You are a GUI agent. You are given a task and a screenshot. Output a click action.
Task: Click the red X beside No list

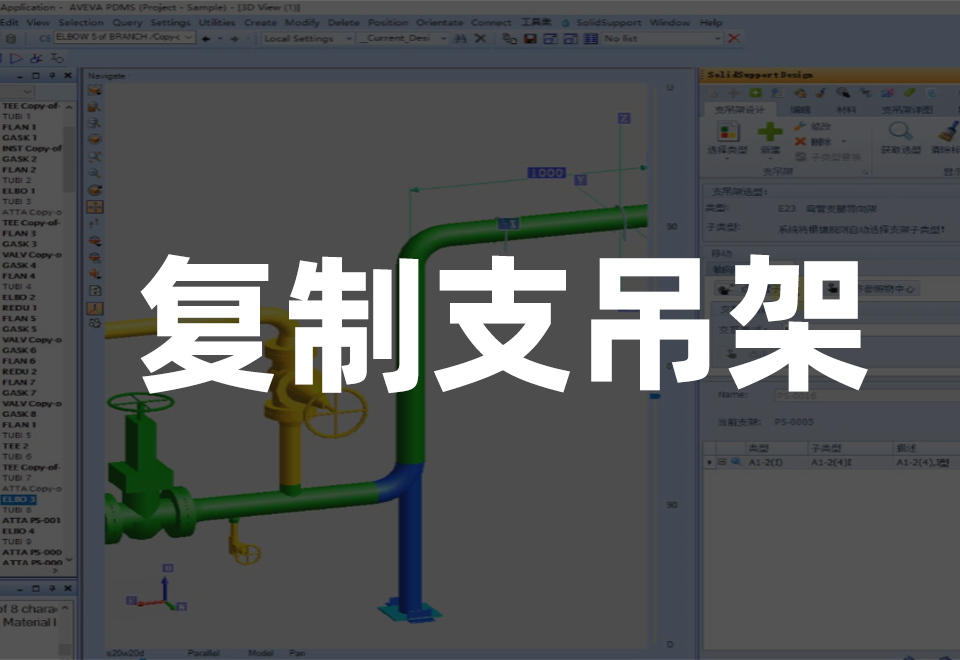tap(733, 39)
